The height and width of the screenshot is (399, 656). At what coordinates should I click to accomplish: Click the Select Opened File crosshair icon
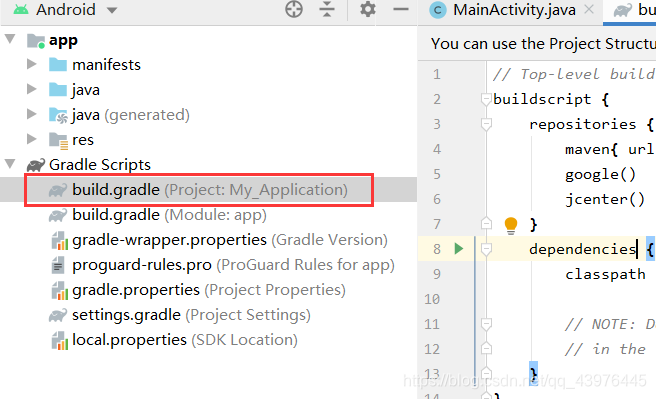294,9
